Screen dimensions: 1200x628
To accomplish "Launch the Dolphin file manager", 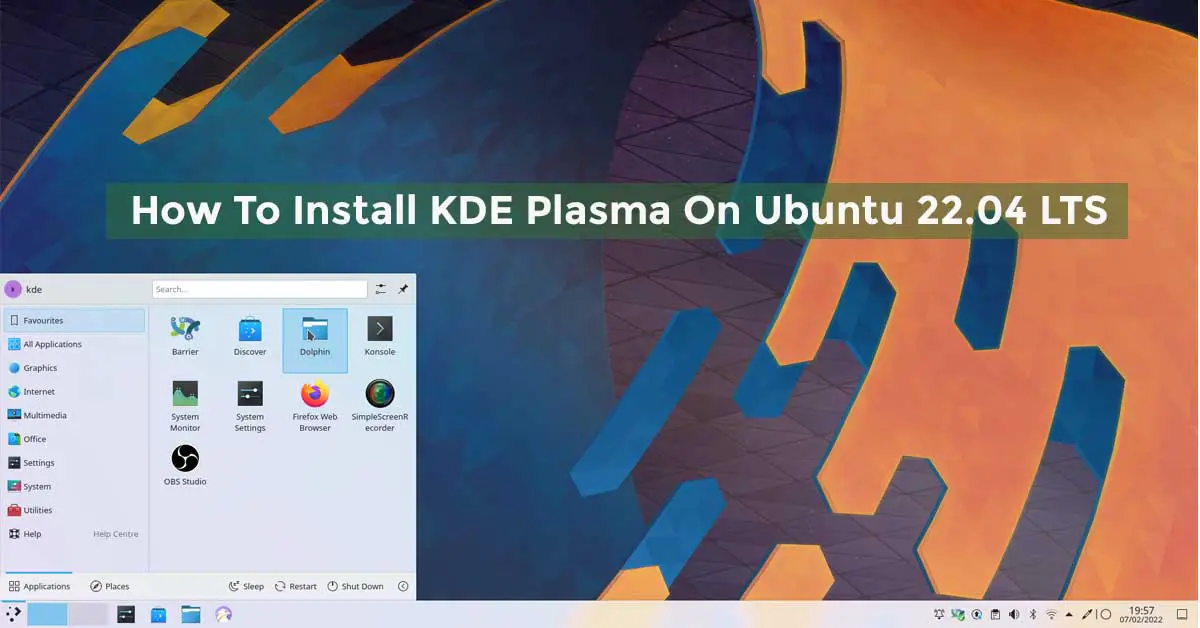I will pyautogui.click(x=314, y=335).
